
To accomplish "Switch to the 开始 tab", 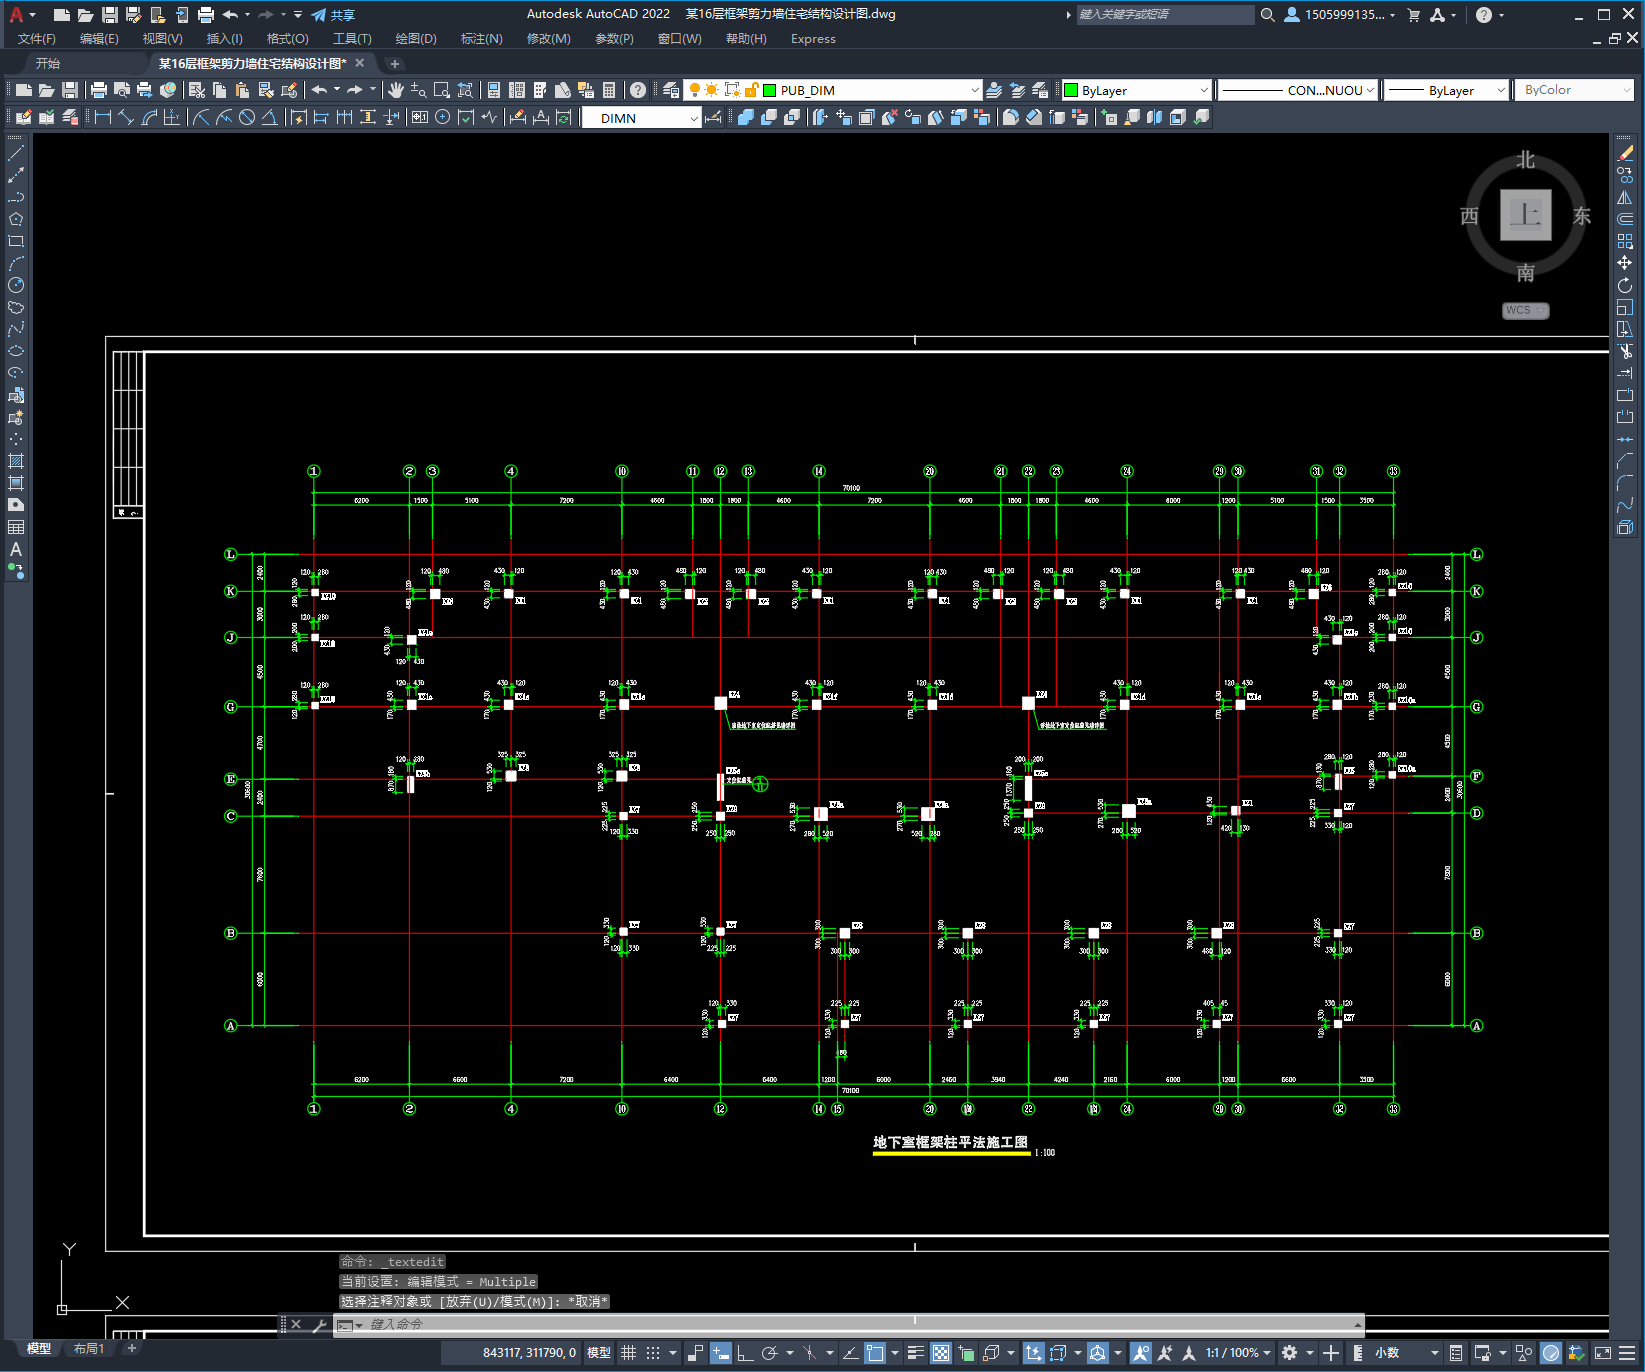I will click(x=48, y=63).
